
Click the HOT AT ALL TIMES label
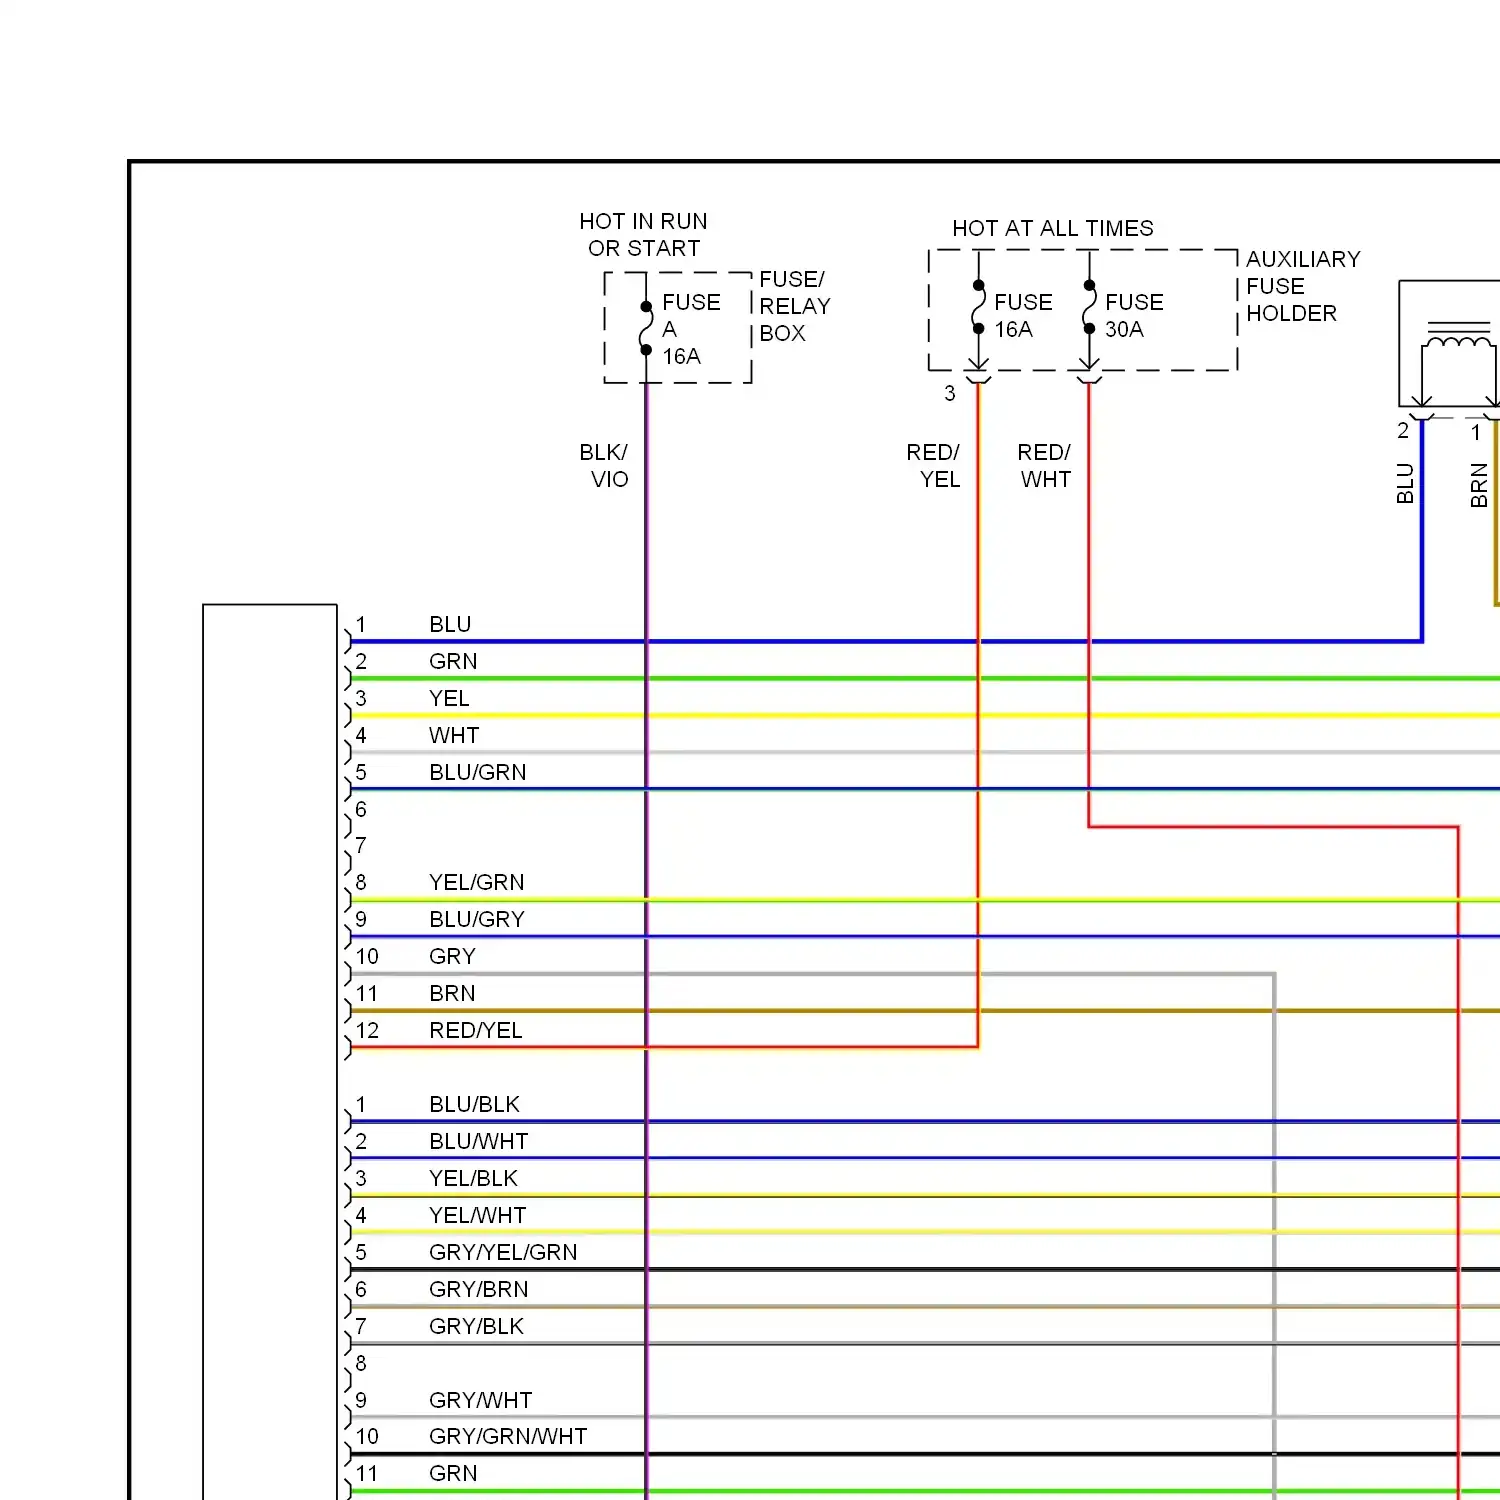click(x=1052, y=228)
